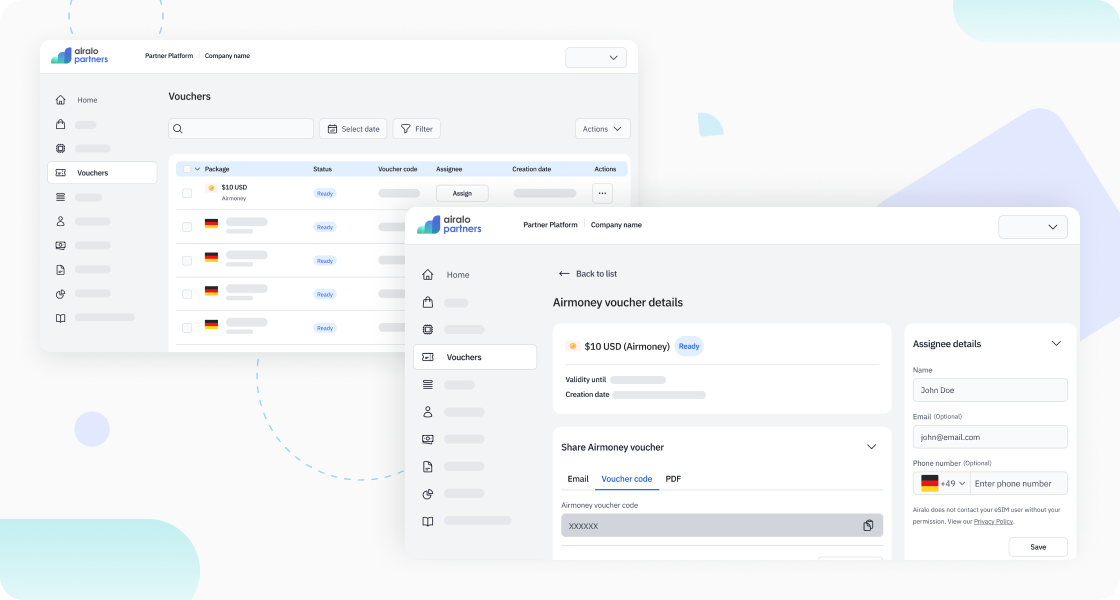Click the shopping bag icon in front sidebar

click(428, 302)
